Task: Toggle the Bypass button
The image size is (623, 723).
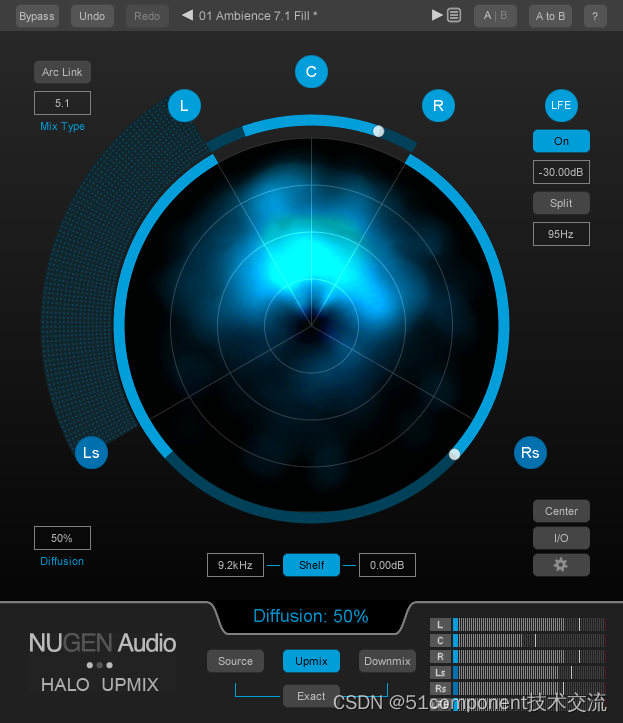Action: 37,16
